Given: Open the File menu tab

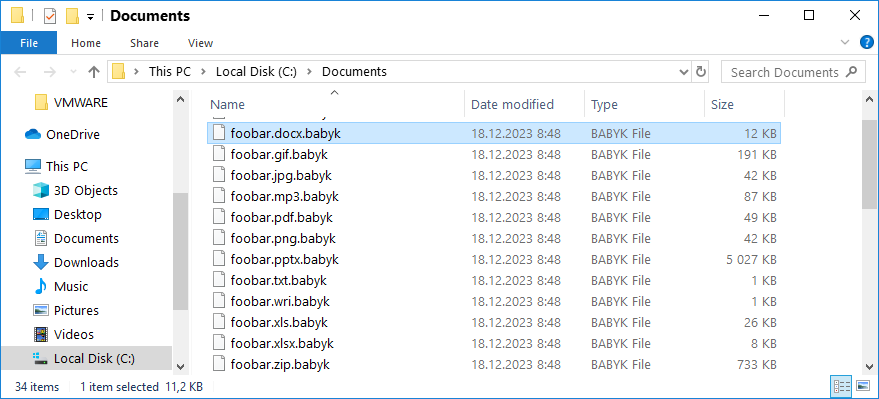Looking at the screenshot, I should point(29,43).
